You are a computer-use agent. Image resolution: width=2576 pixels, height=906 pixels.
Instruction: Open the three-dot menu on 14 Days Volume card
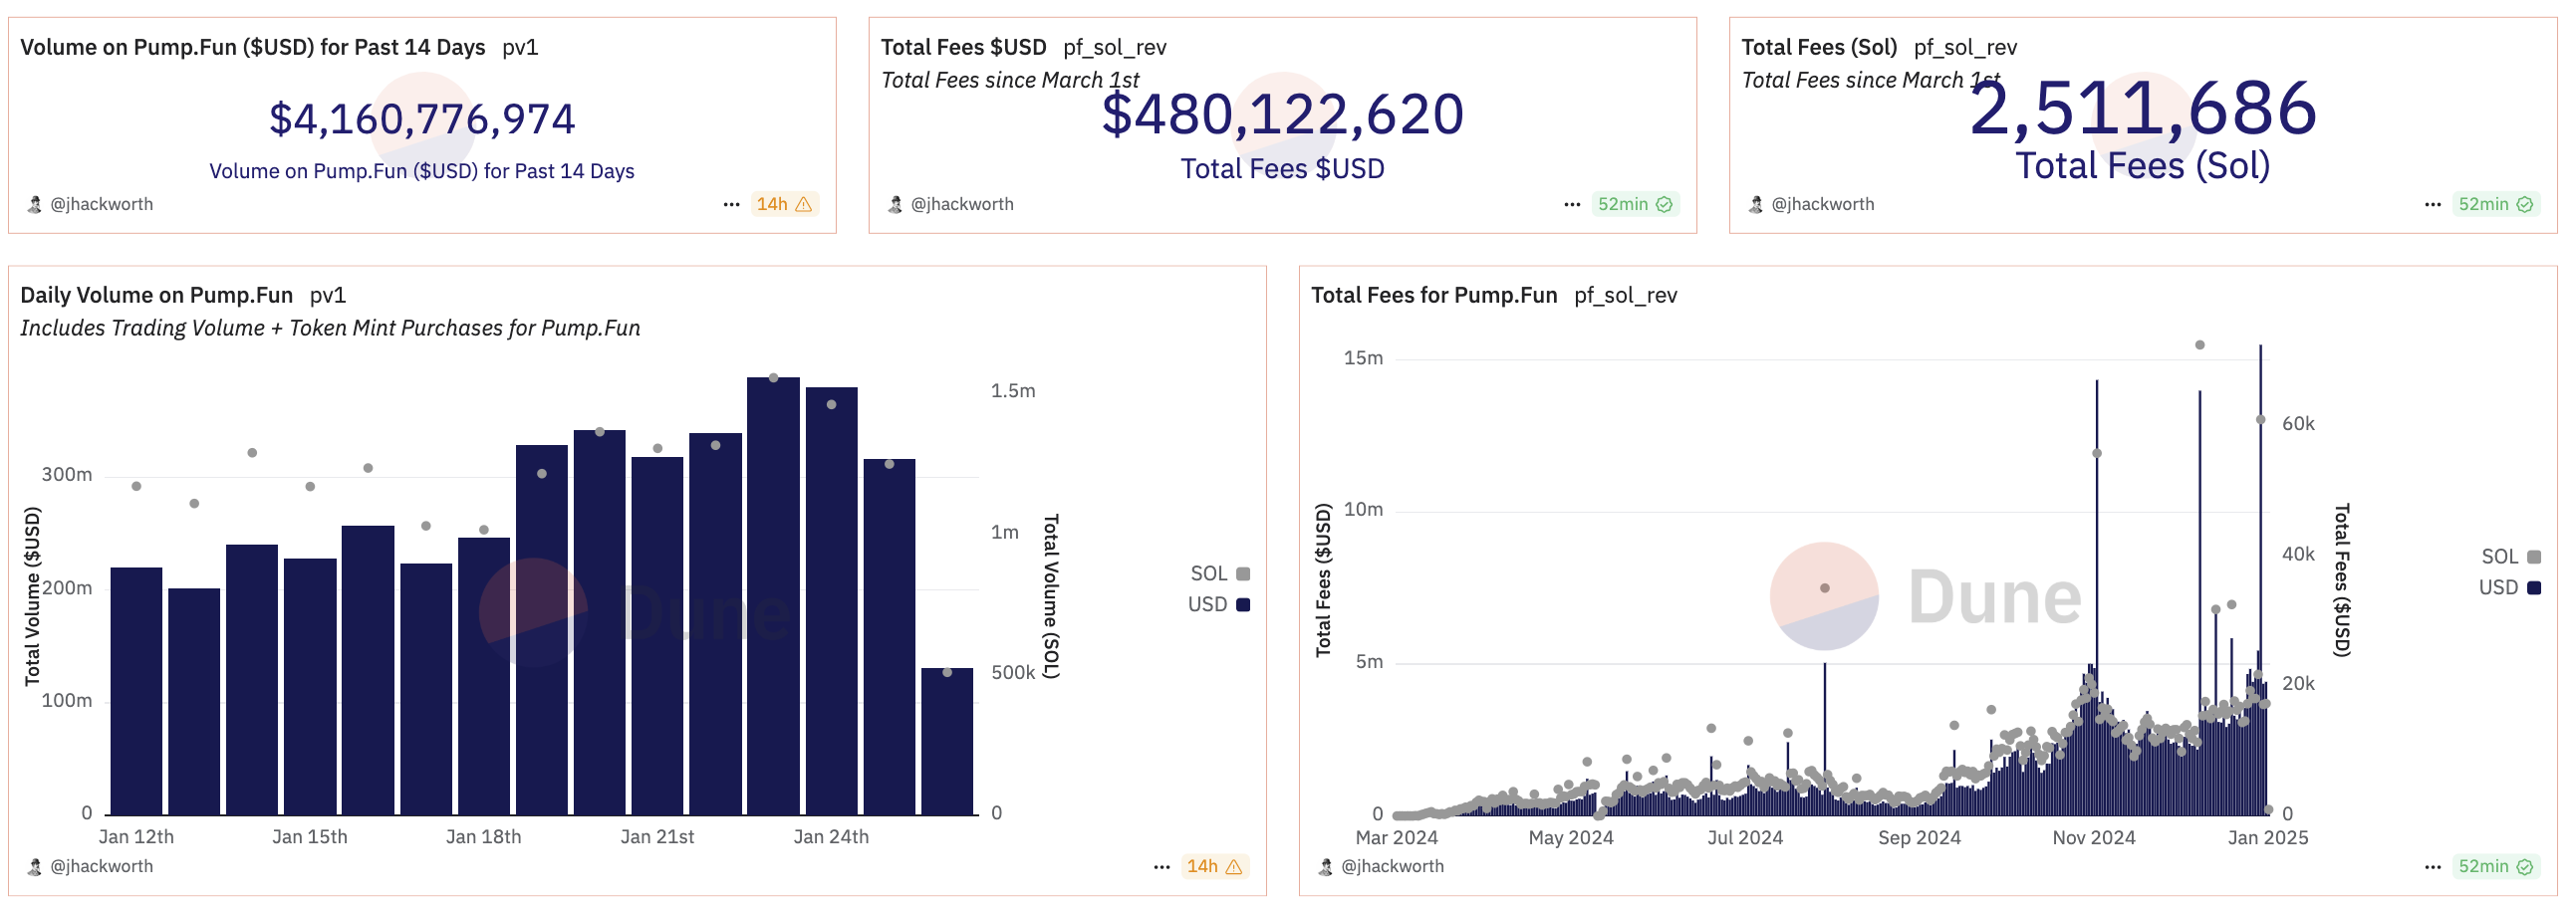click(x=731, y=204)
